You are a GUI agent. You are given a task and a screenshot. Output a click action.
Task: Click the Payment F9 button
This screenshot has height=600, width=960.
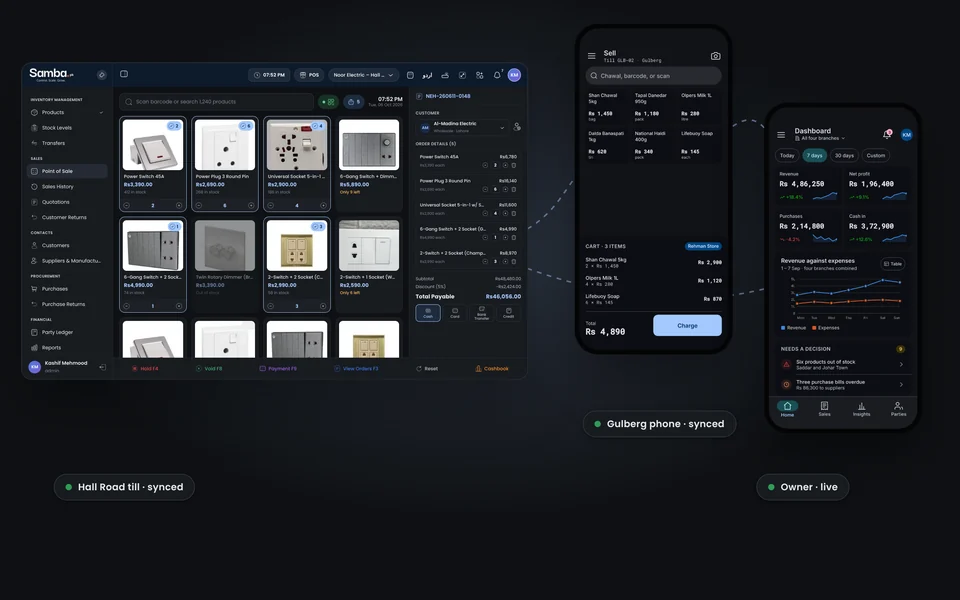click(278, 369)
